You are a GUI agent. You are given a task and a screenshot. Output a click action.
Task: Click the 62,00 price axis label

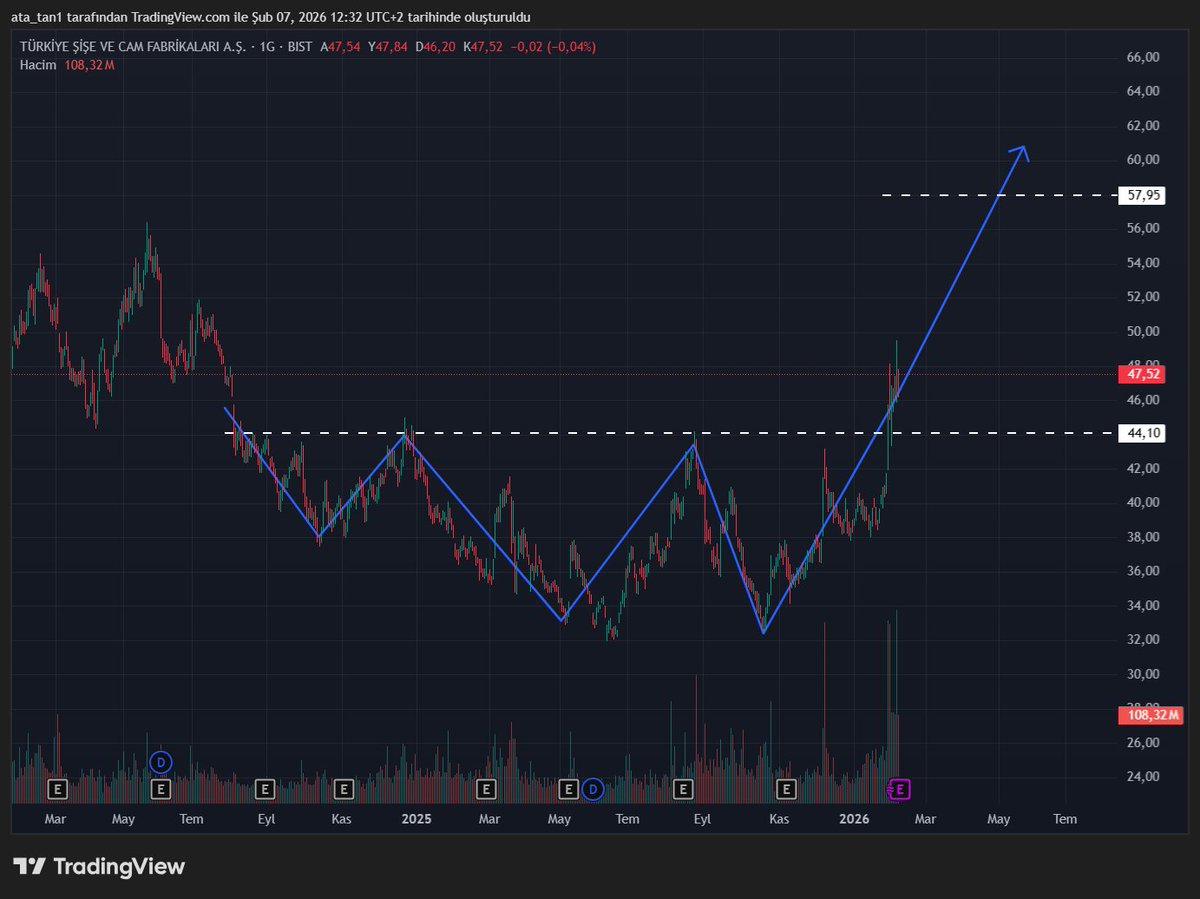(1142, 126)
